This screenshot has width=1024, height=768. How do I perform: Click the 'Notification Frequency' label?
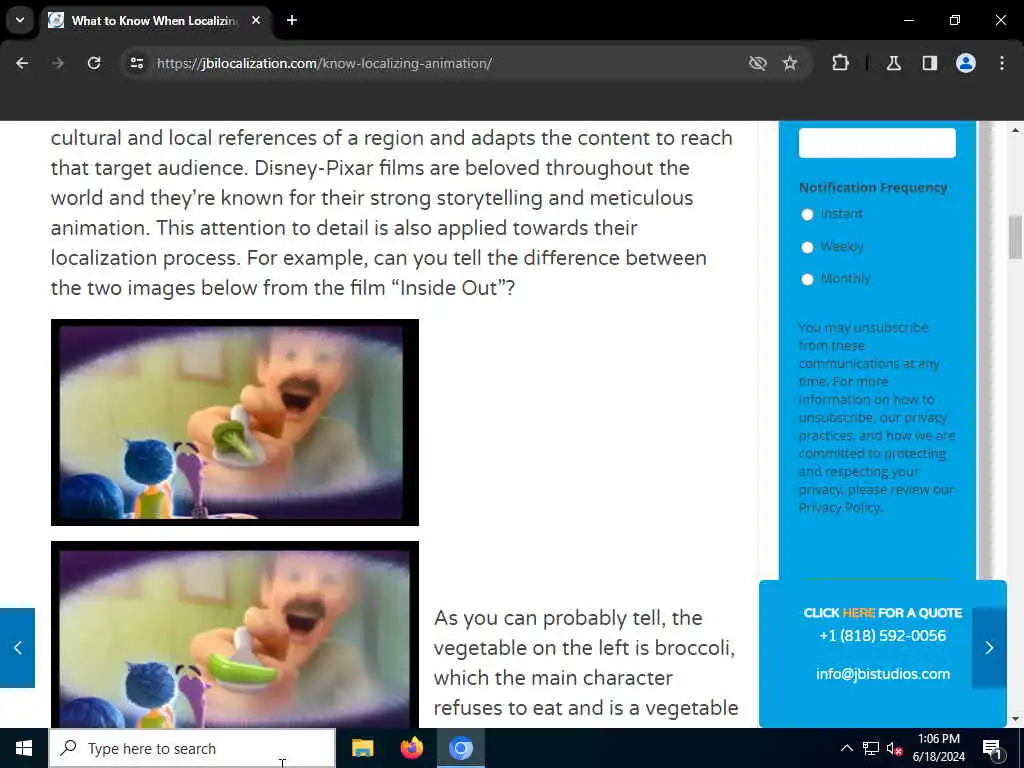point(873,187)
